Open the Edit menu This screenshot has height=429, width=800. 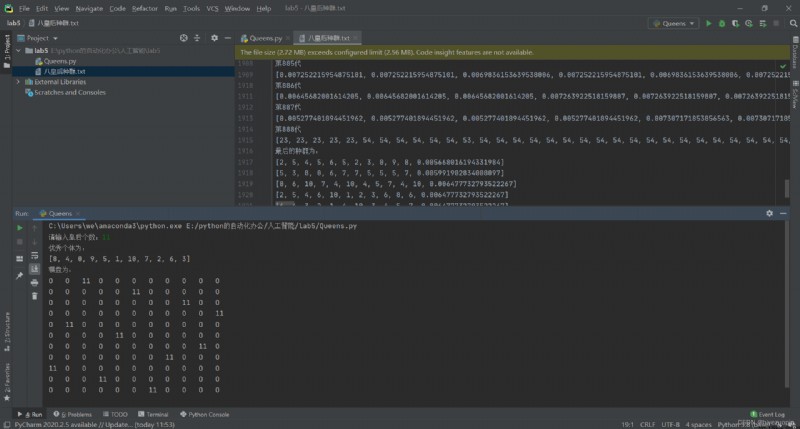(x=42, y=9)
